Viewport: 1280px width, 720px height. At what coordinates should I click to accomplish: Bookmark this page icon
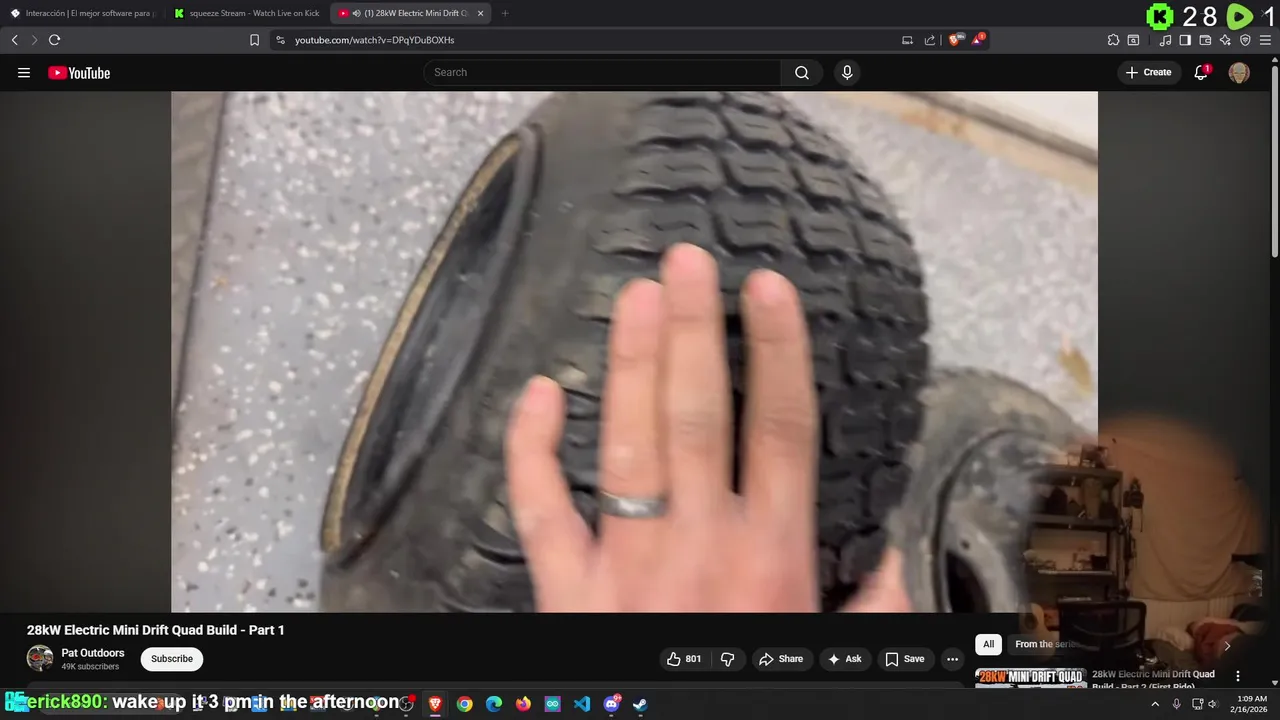254,40
